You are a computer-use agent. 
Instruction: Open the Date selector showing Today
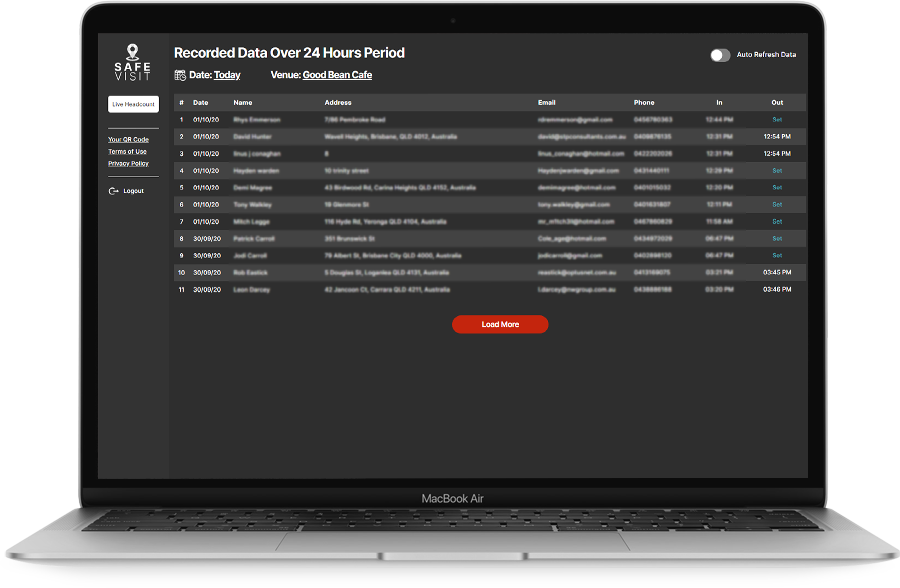(227, 75)
